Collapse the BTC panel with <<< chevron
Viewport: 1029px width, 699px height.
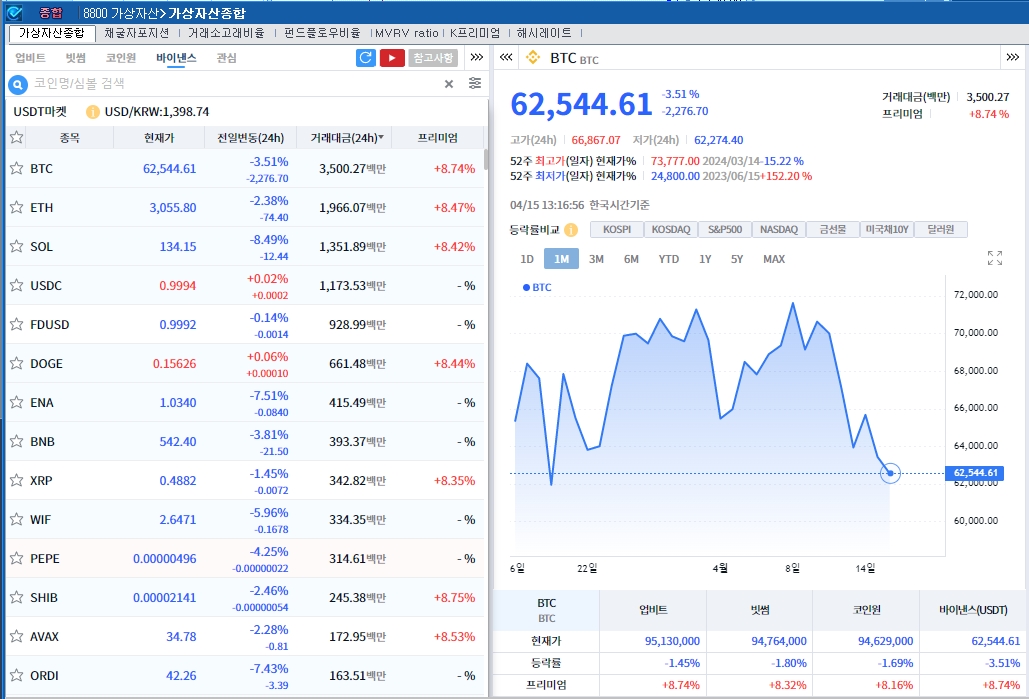click(506, 57)
